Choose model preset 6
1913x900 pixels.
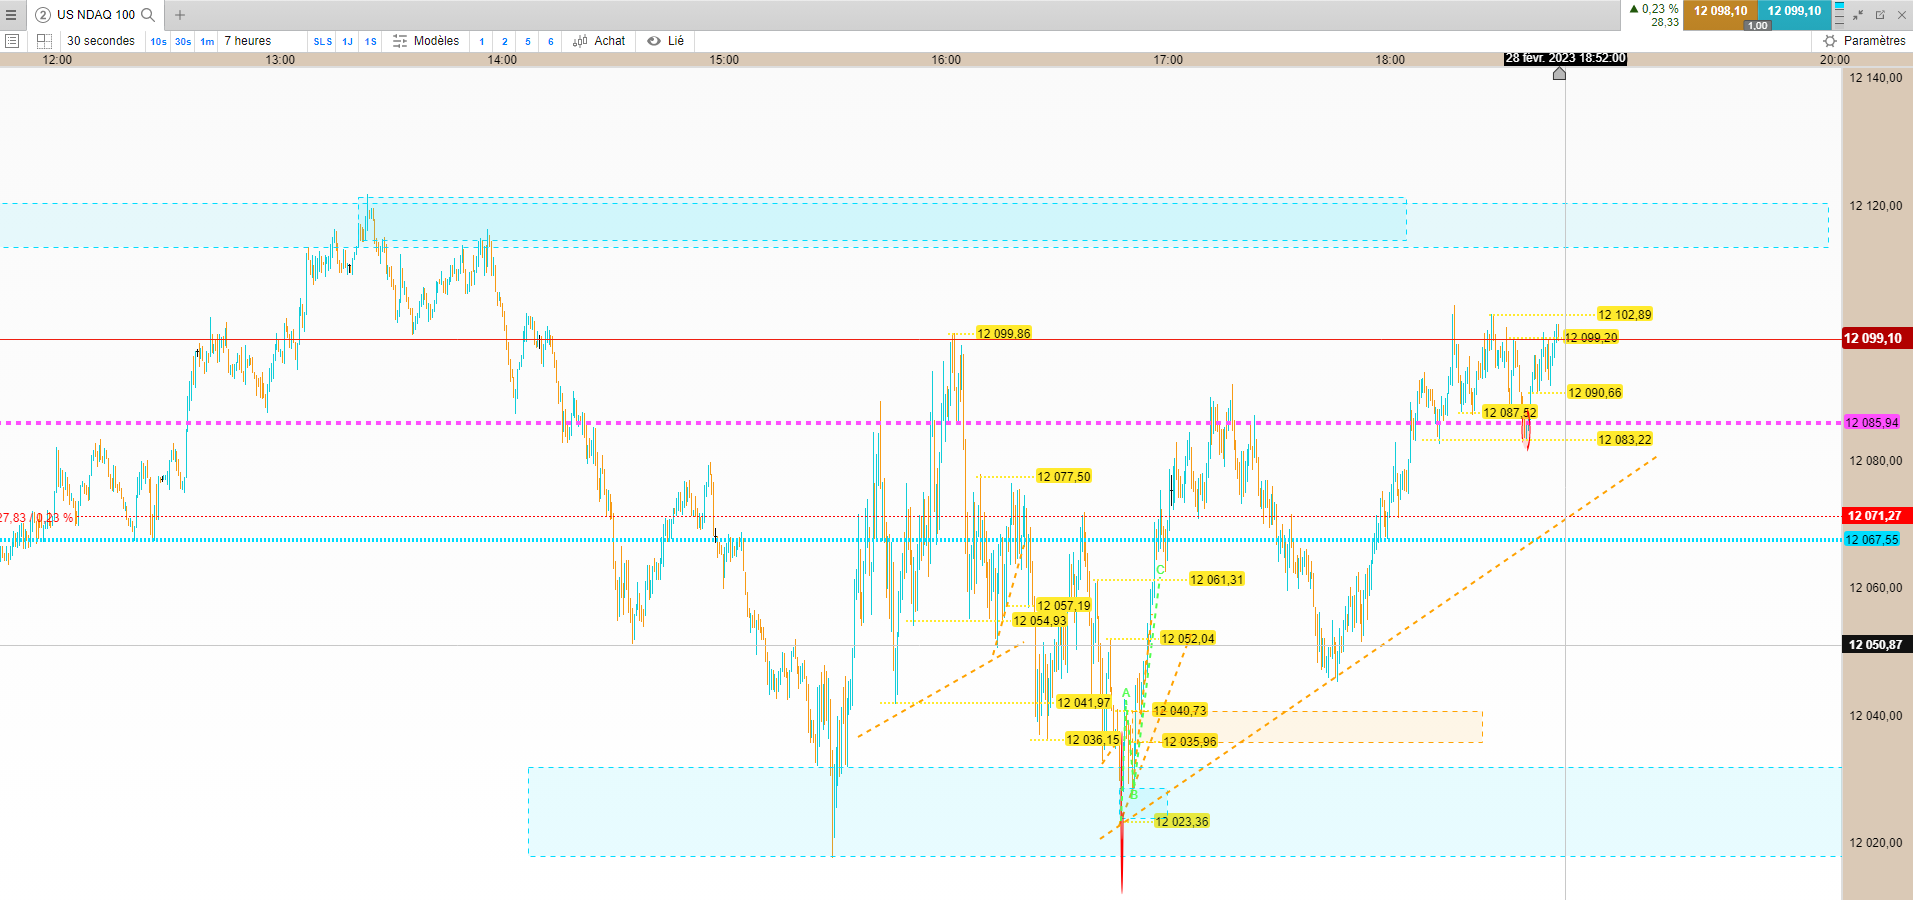tap(551, 42)
